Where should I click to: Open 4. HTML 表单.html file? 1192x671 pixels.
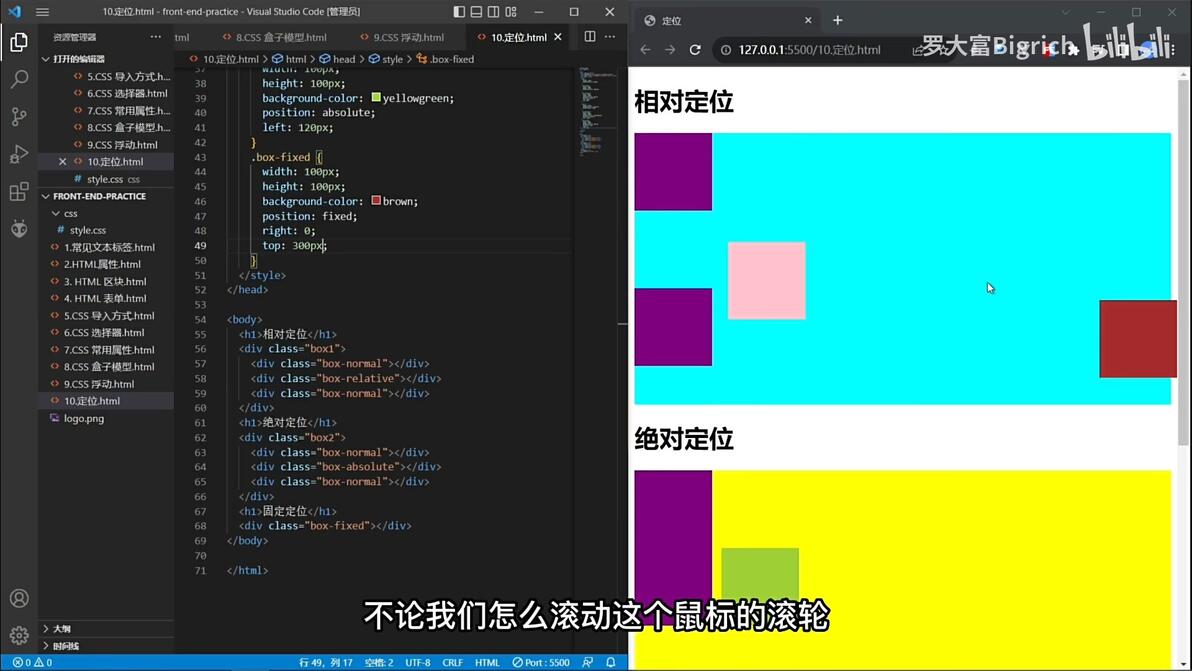[x=105, y=299]
